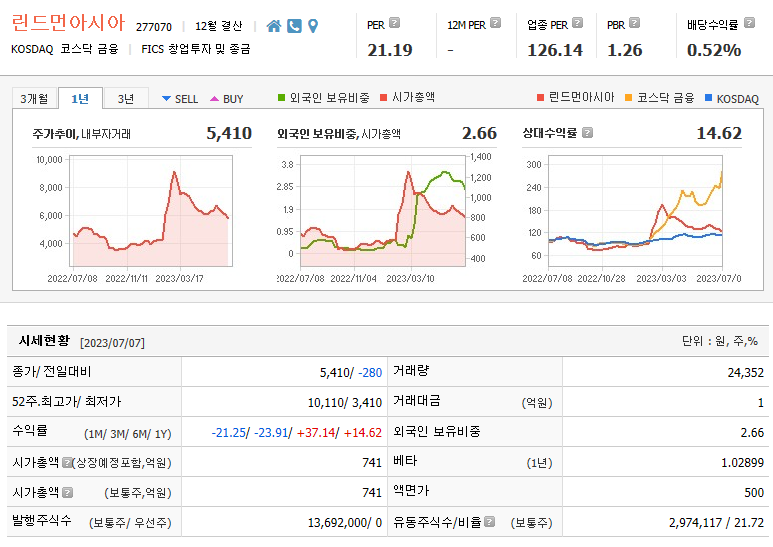The image size is (773, 547).
Task: Select the 1년 chart tab
Action: [x=80, y=99]
